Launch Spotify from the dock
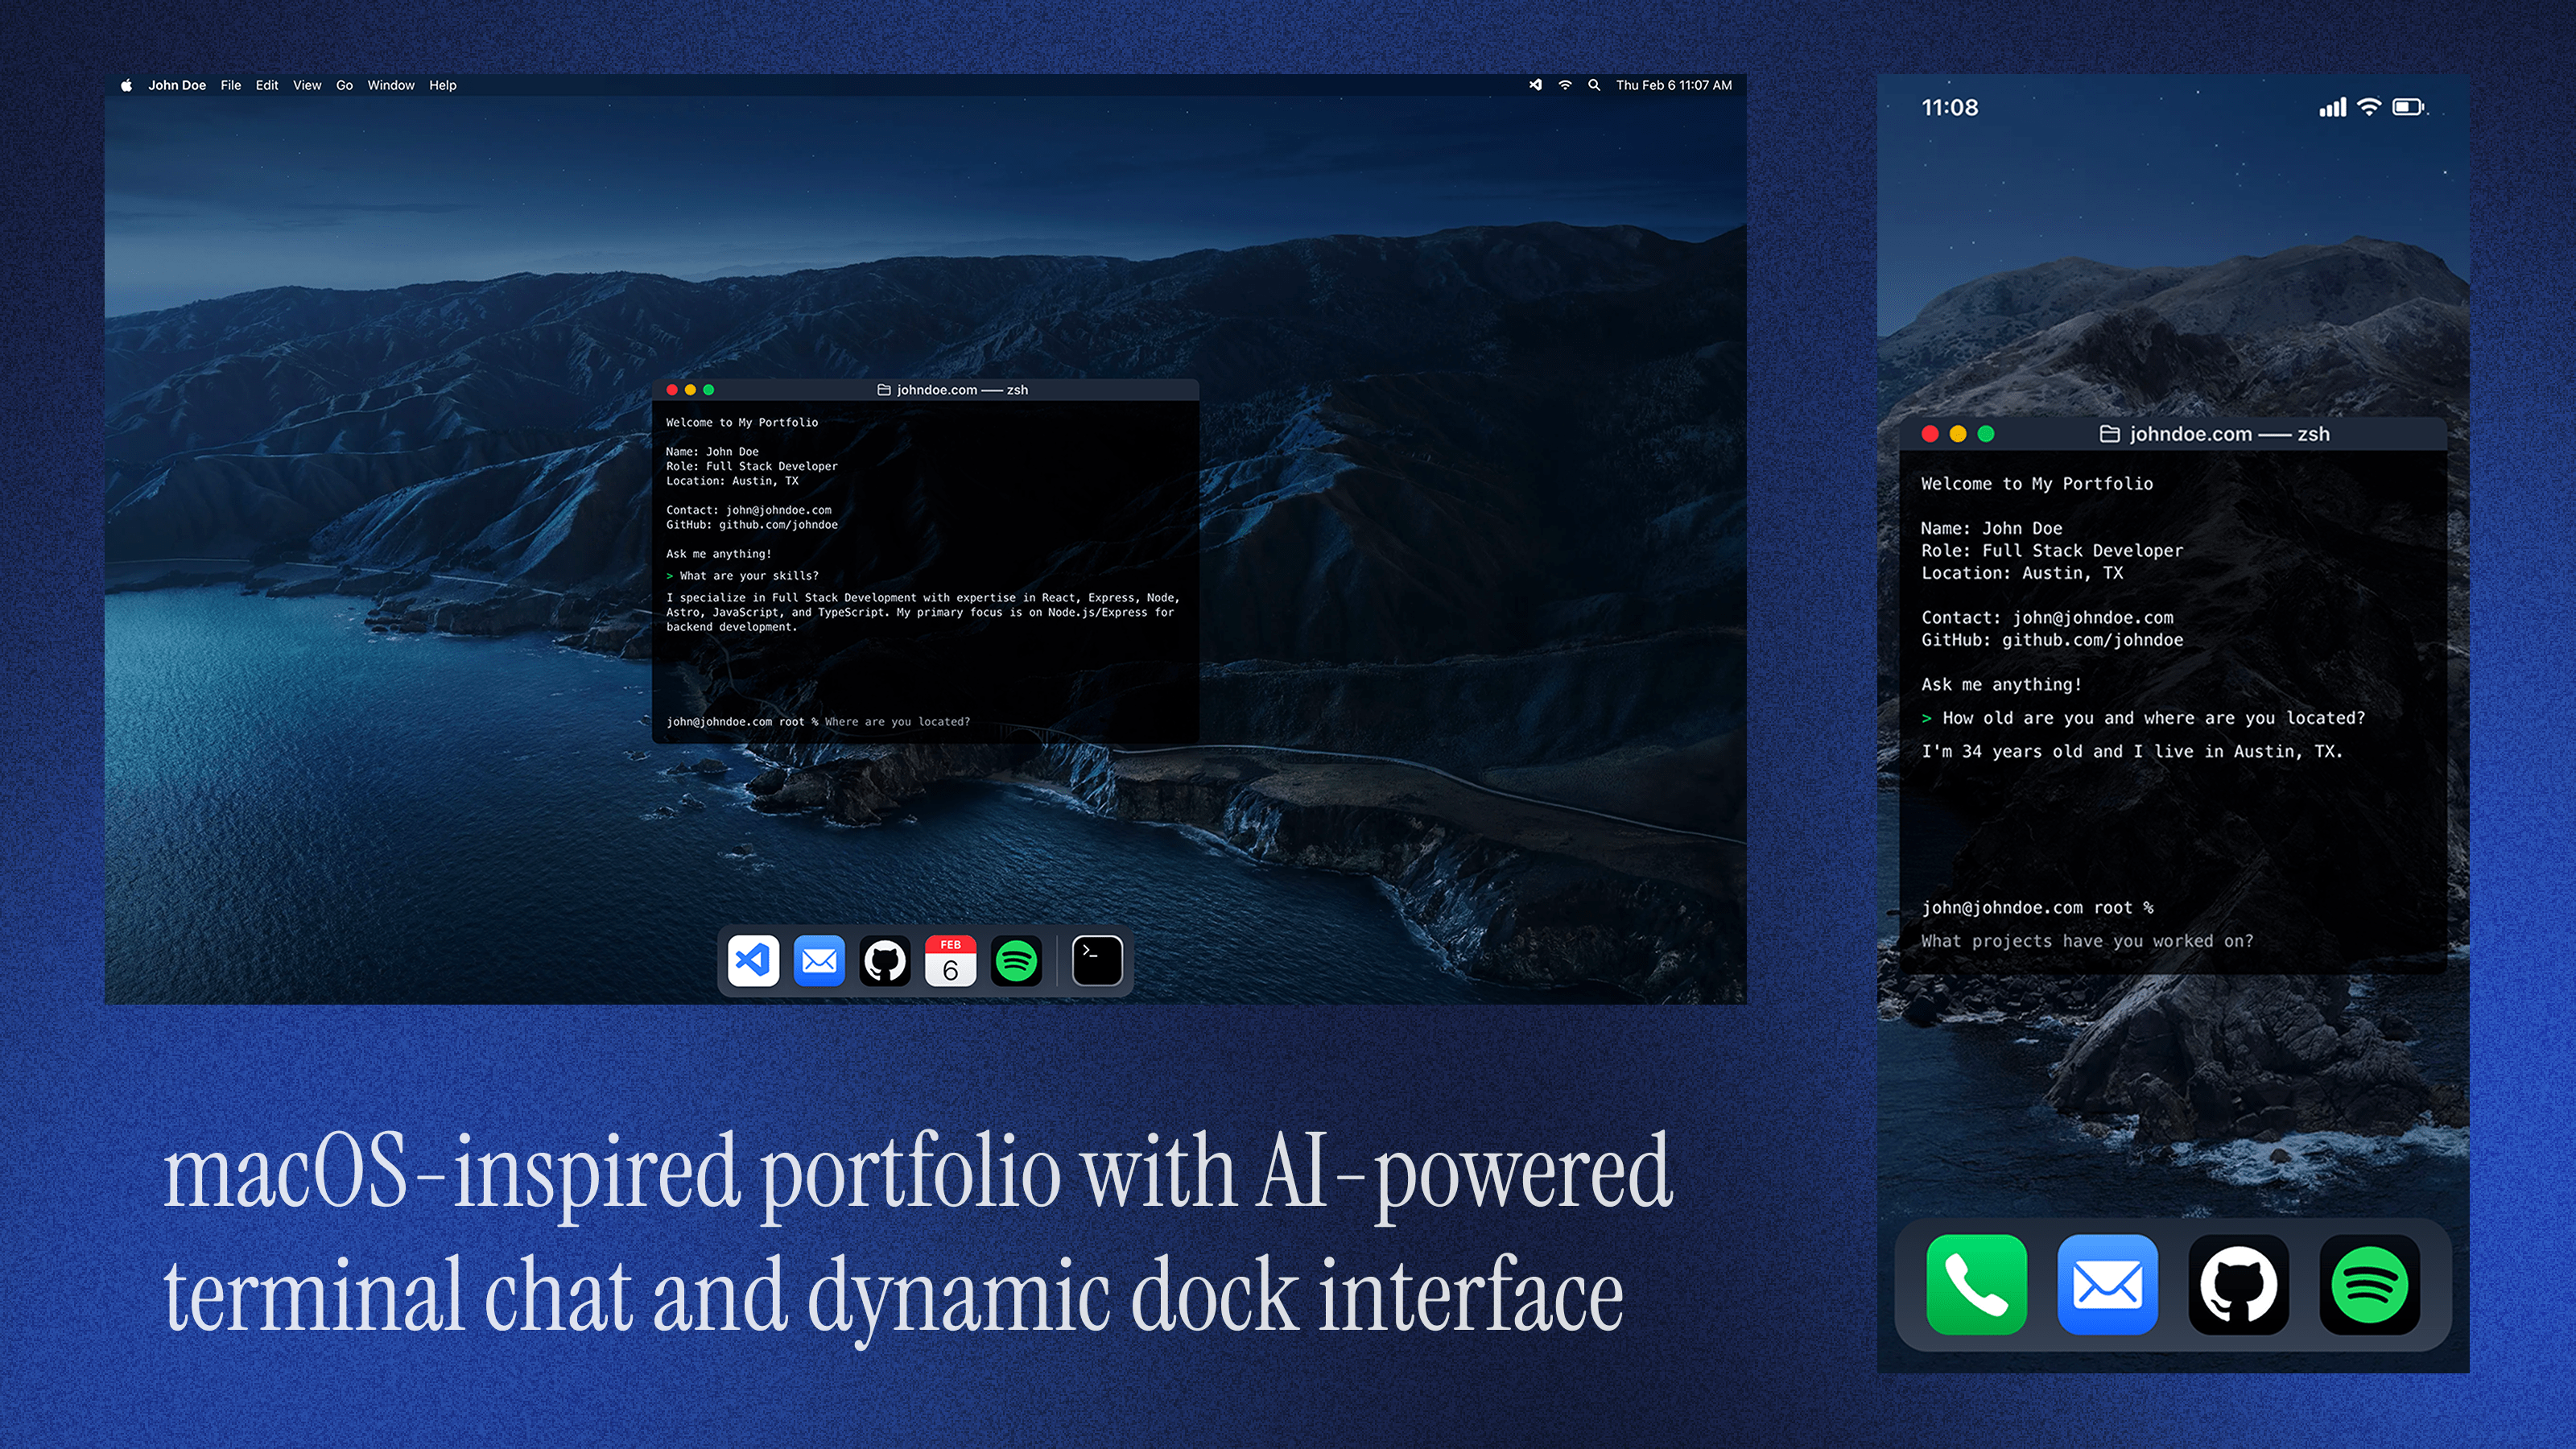The height and width of the screenshot is (1449, 2576). coord(1016,960)
